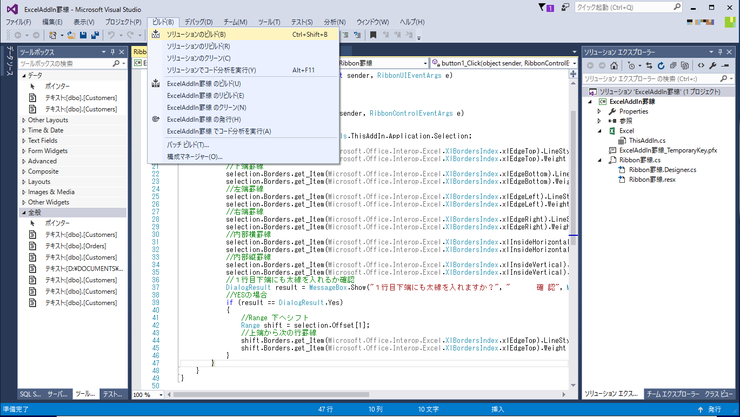Close the Toolbox panel

coord(122,52)
